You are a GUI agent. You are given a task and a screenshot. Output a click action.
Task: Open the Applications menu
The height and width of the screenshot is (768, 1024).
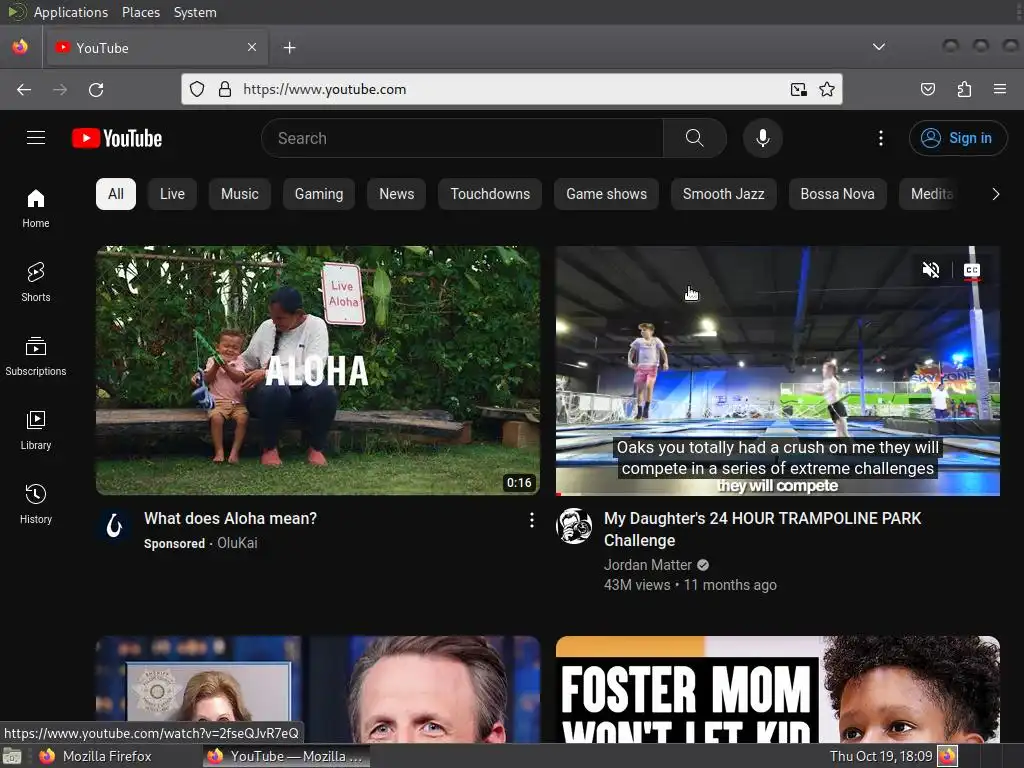point(71,12)
